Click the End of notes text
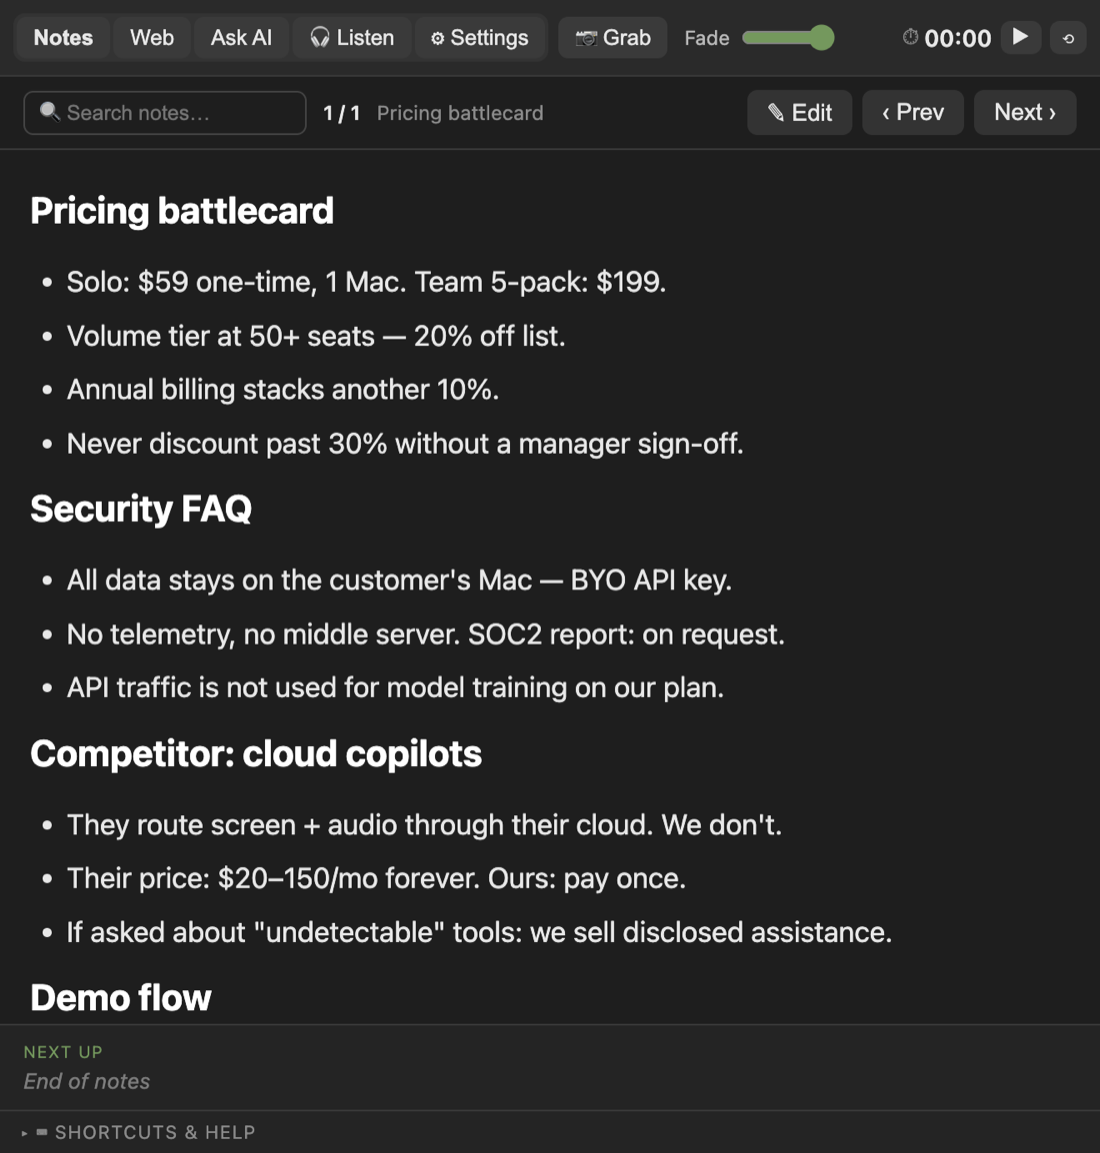Screen dimensions: 1100x1153 tap(87, 1082)
